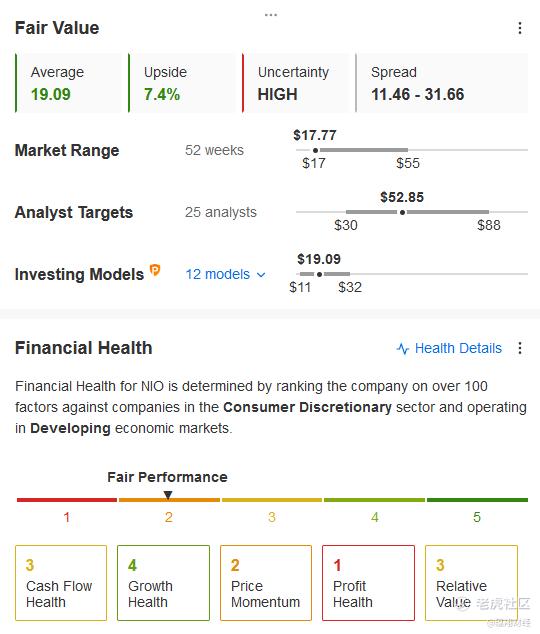Select the Growth Health card

click(x=163, y=583)
